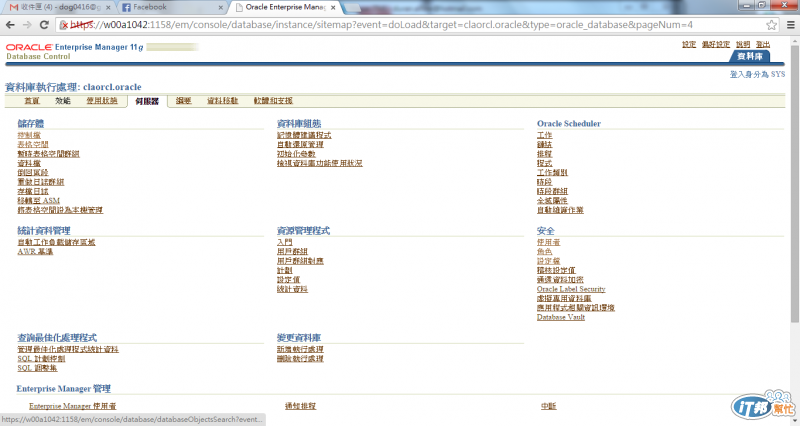Viewport: 800px width, 426px height.
Task: Open the AWR 基準 link
Action: click(x=35, y=252)
